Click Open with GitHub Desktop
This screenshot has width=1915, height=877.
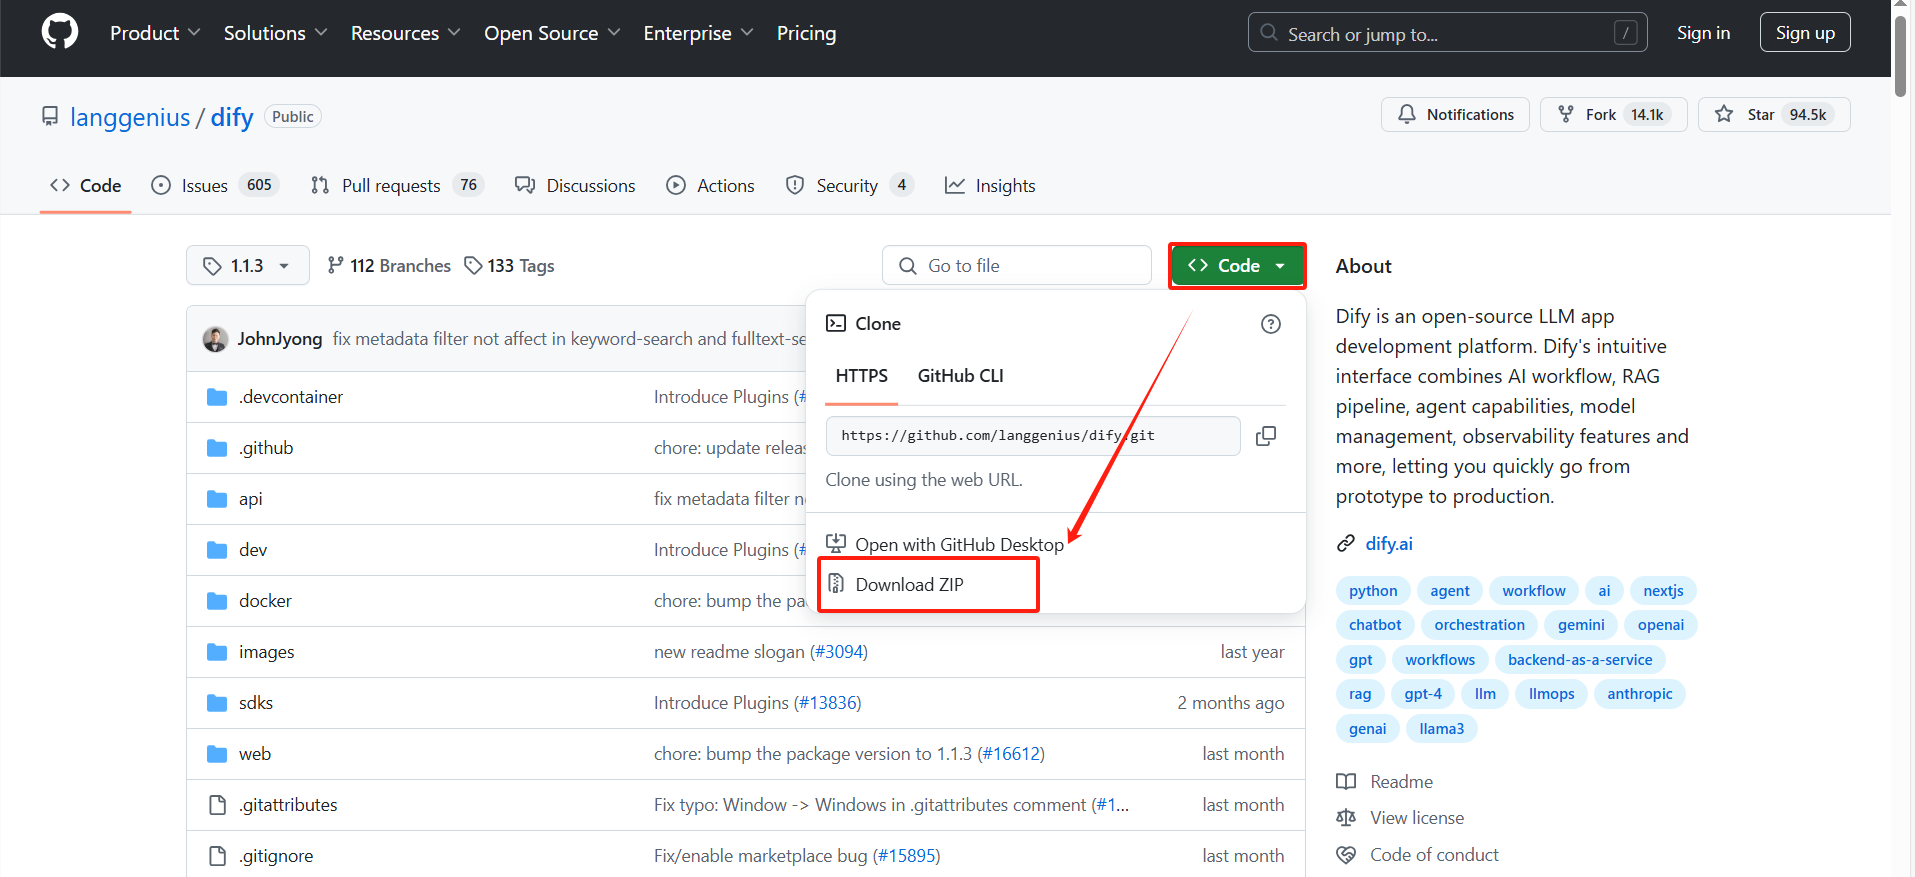pos(945,544)
